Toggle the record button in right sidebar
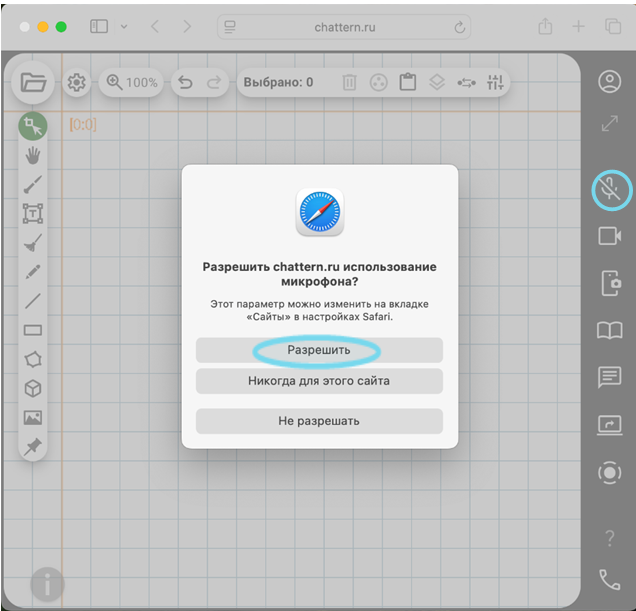Image resolution: width=636 pixels, height=611 pixels. click(x=609, y=472)
